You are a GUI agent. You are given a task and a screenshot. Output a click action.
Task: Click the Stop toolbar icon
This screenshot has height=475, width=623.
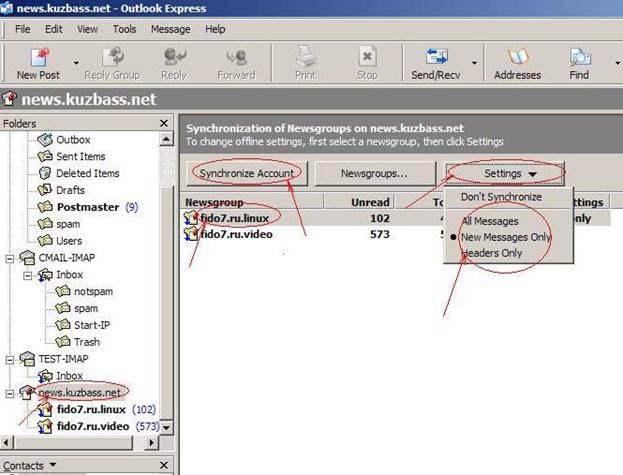(x=367, y=56)
